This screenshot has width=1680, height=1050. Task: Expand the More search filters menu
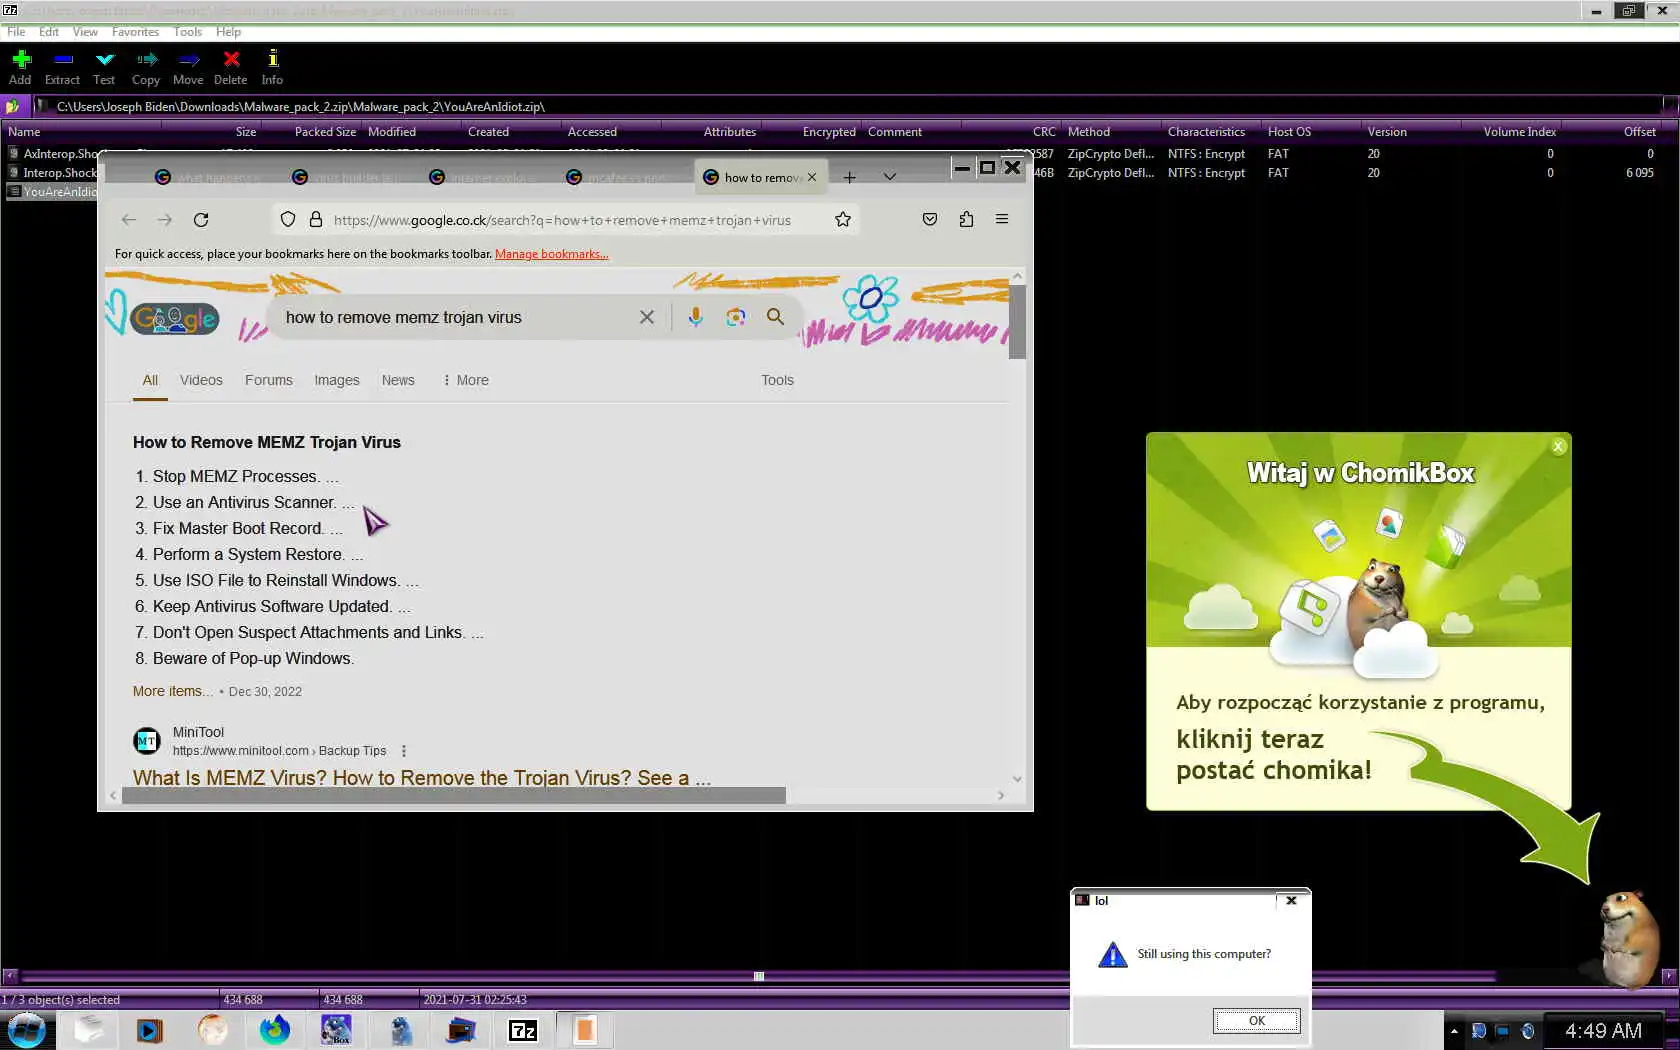(466, 380)
